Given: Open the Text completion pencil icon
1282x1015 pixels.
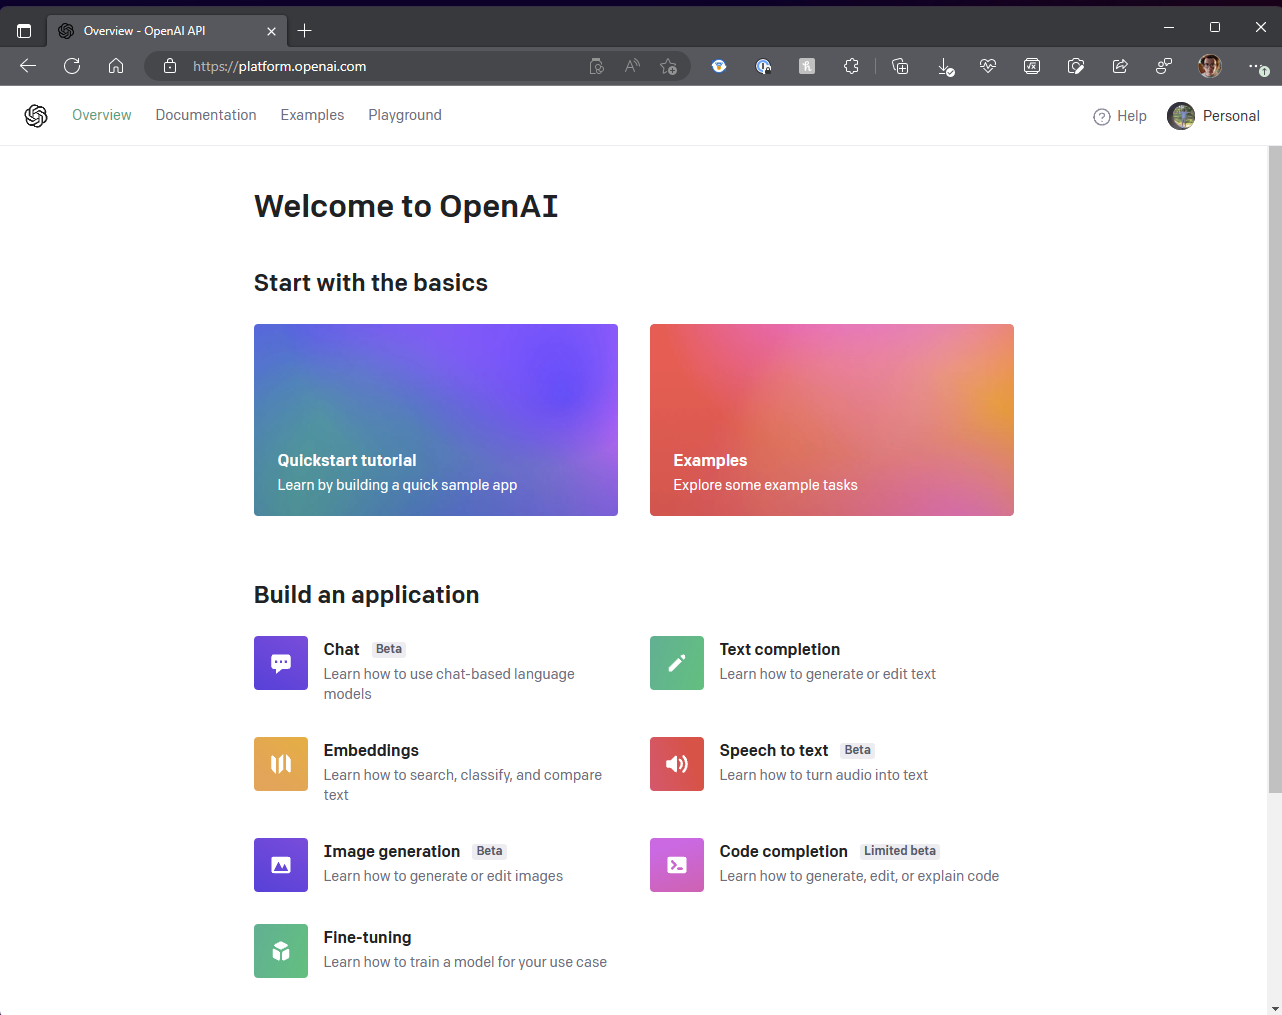Looking at the screenshot, I should point(677,663).
